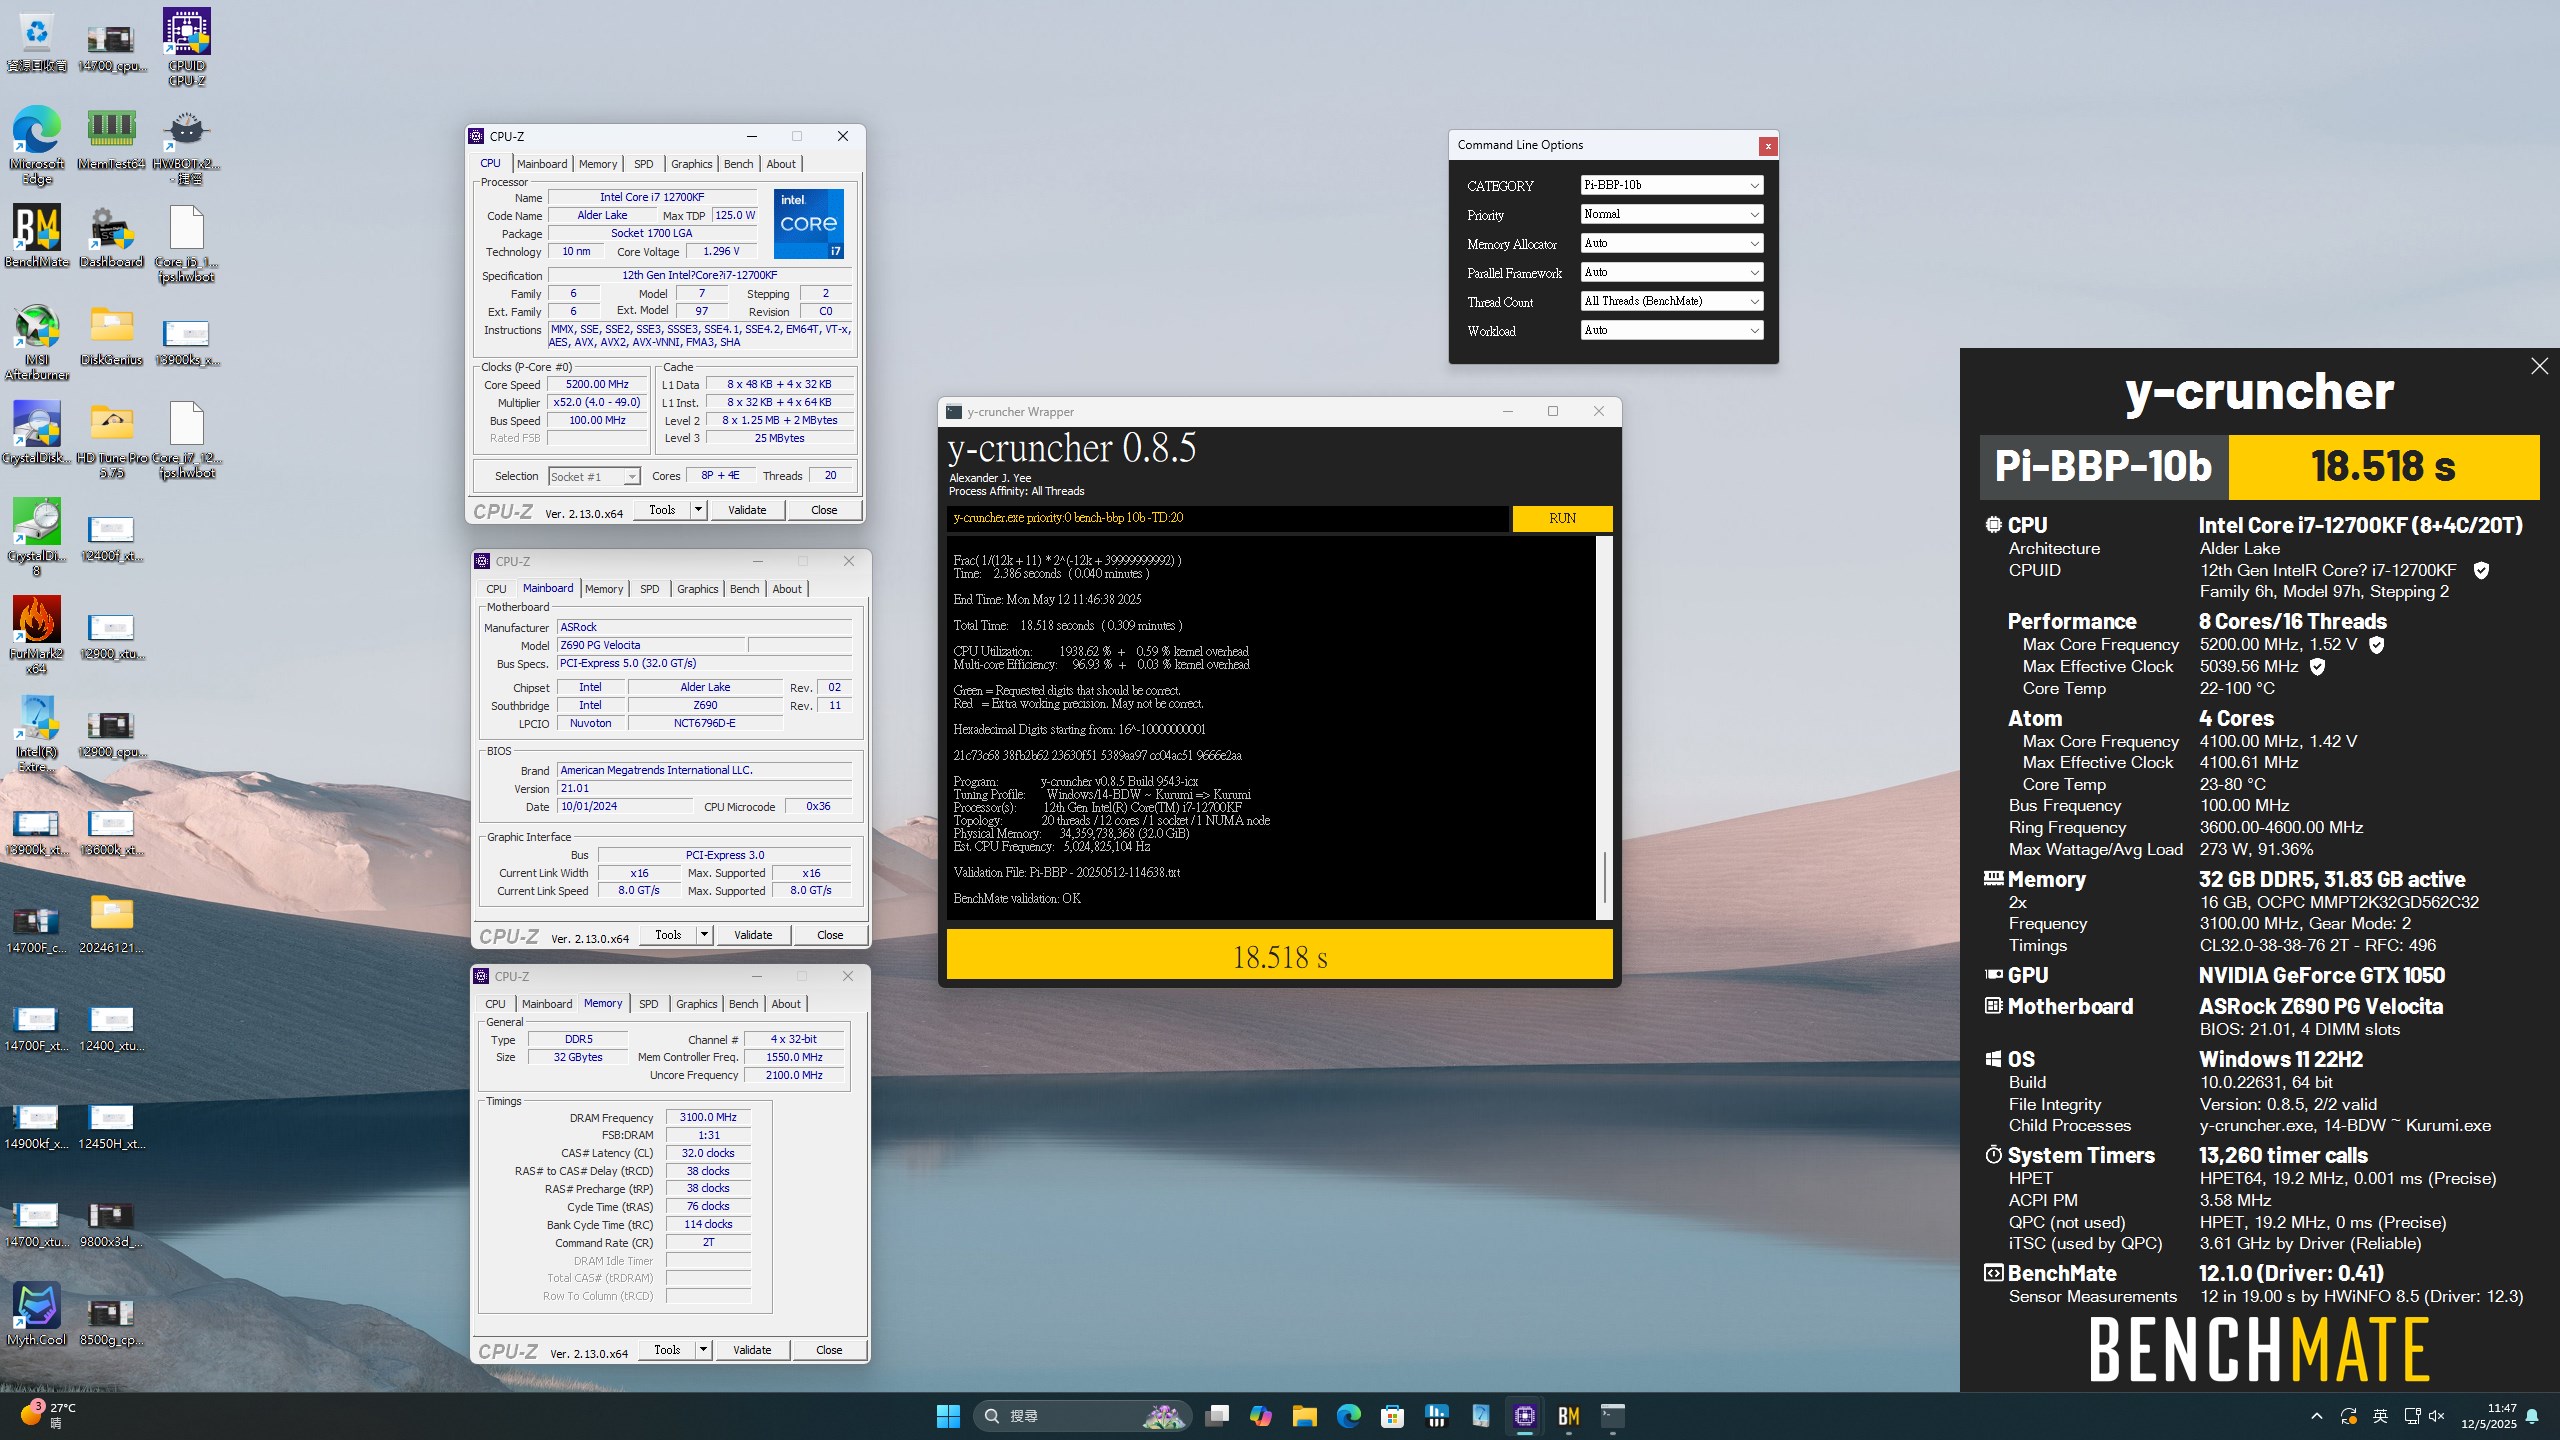Image resolution: width=2560 pixels, height=1440 pixels.
Task: Launch HD Tune Pro 5.75
Action: point(111,440)
